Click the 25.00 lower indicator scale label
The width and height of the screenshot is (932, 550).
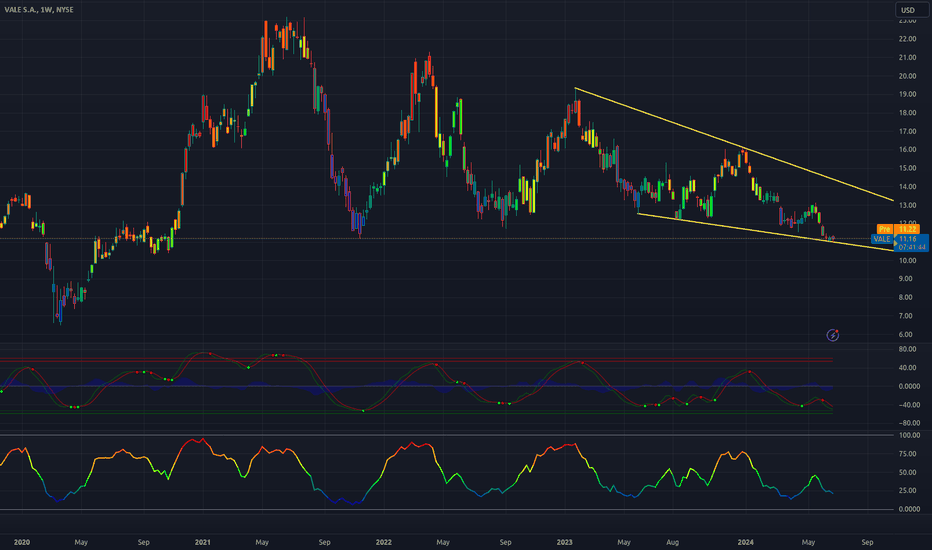pos(908,491)
